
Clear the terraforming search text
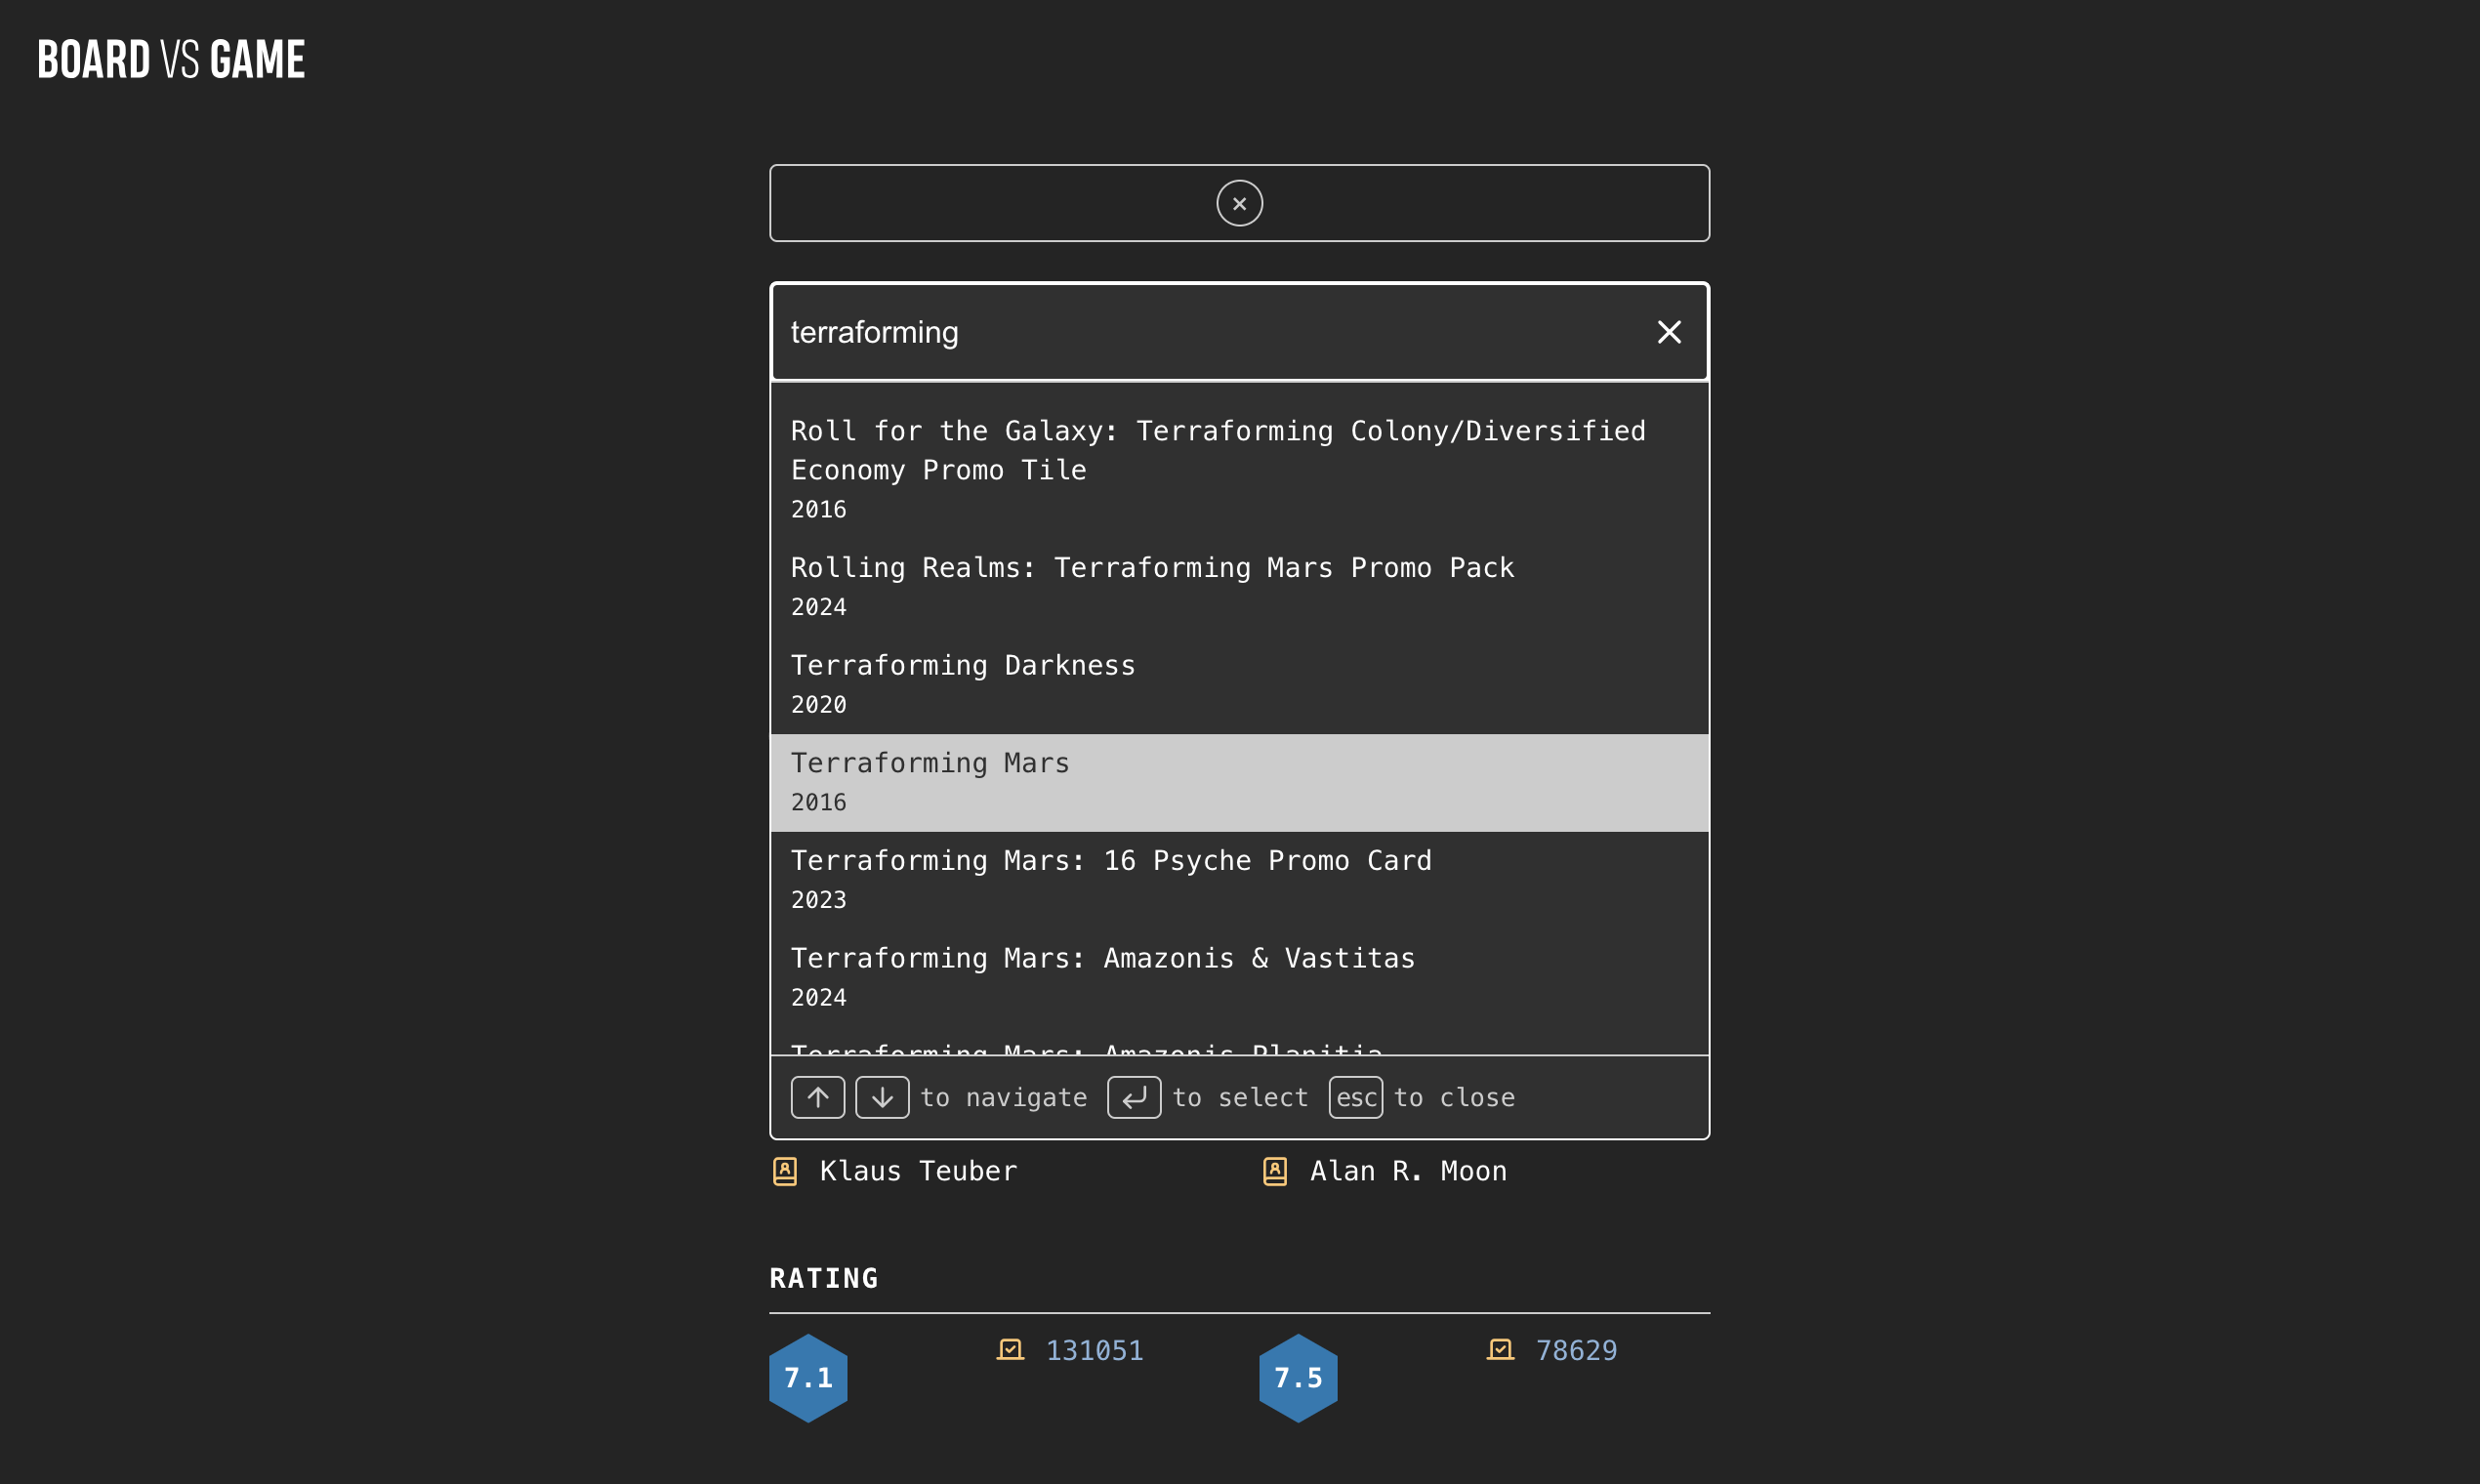tap(1669, 332)
